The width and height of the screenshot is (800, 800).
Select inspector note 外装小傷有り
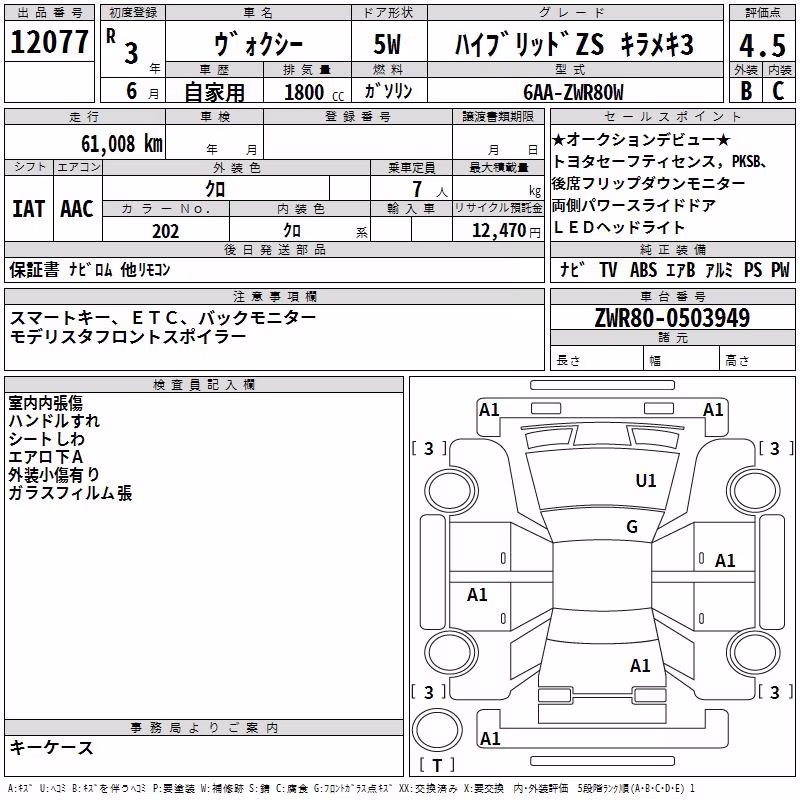[x=54, y=474]
